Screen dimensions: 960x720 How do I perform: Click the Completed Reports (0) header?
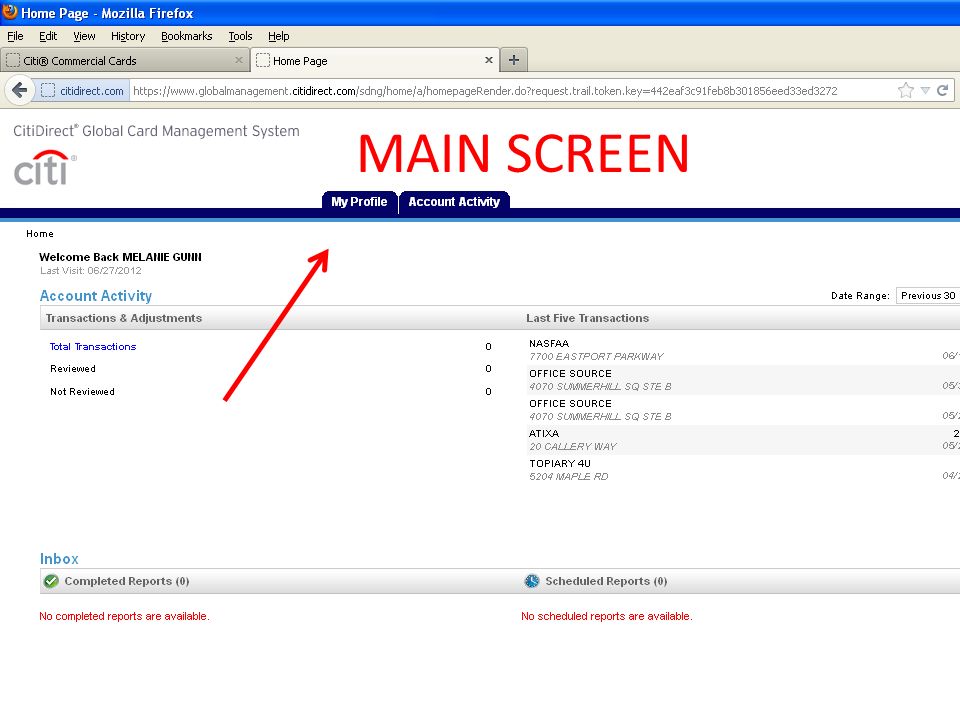127,581
